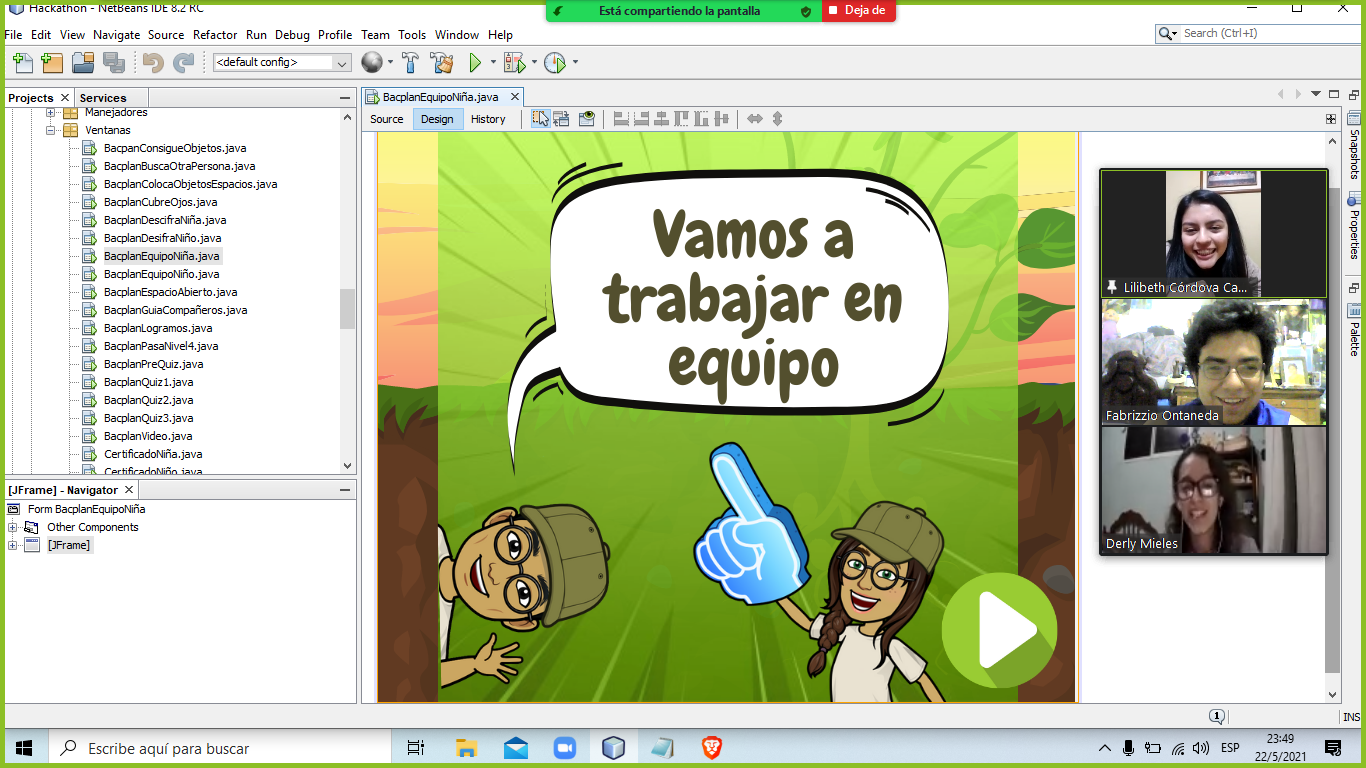Open the Refactor menu
The width and height of the screenshot is (1366, 768).
(x=215, y=34)
